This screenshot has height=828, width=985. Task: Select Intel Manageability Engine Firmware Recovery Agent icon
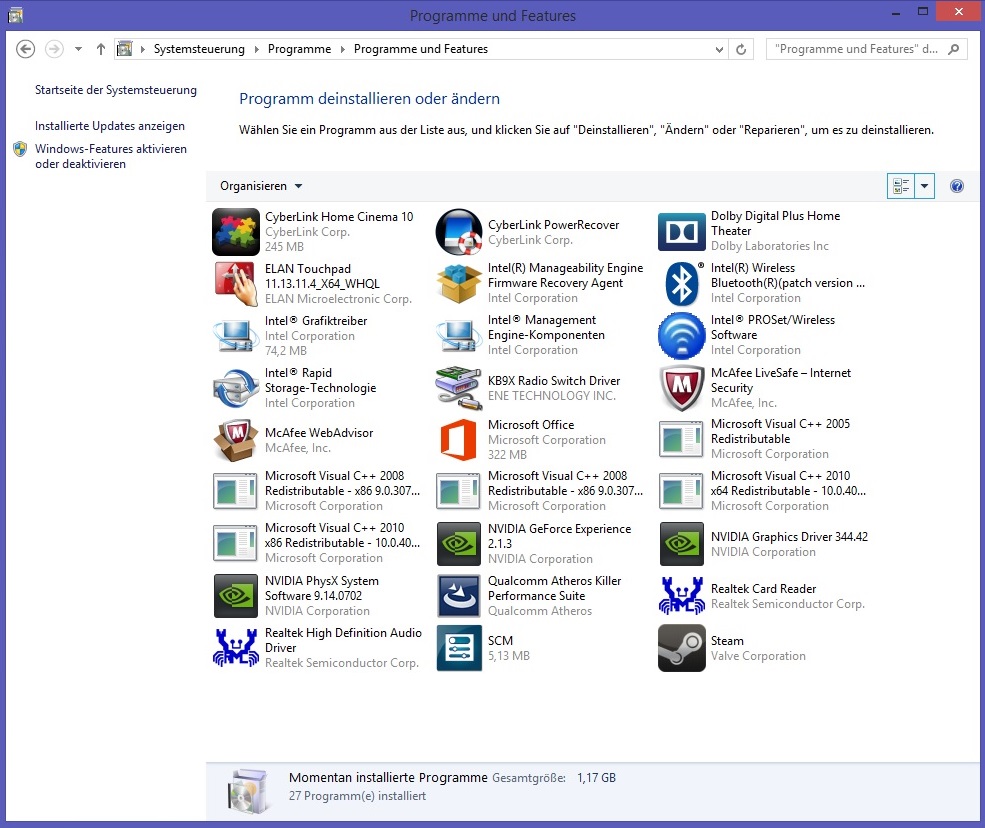(459, 284)
